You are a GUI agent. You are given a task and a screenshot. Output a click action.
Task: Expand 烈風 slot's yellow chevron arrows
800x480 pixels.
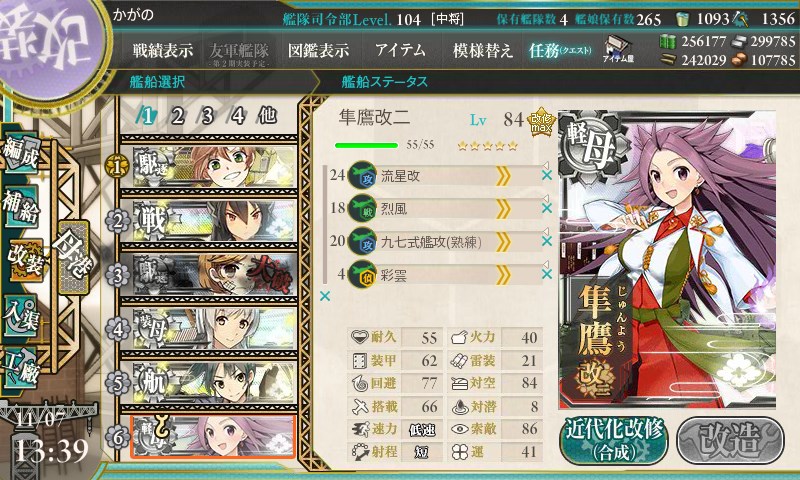(503, 209)
